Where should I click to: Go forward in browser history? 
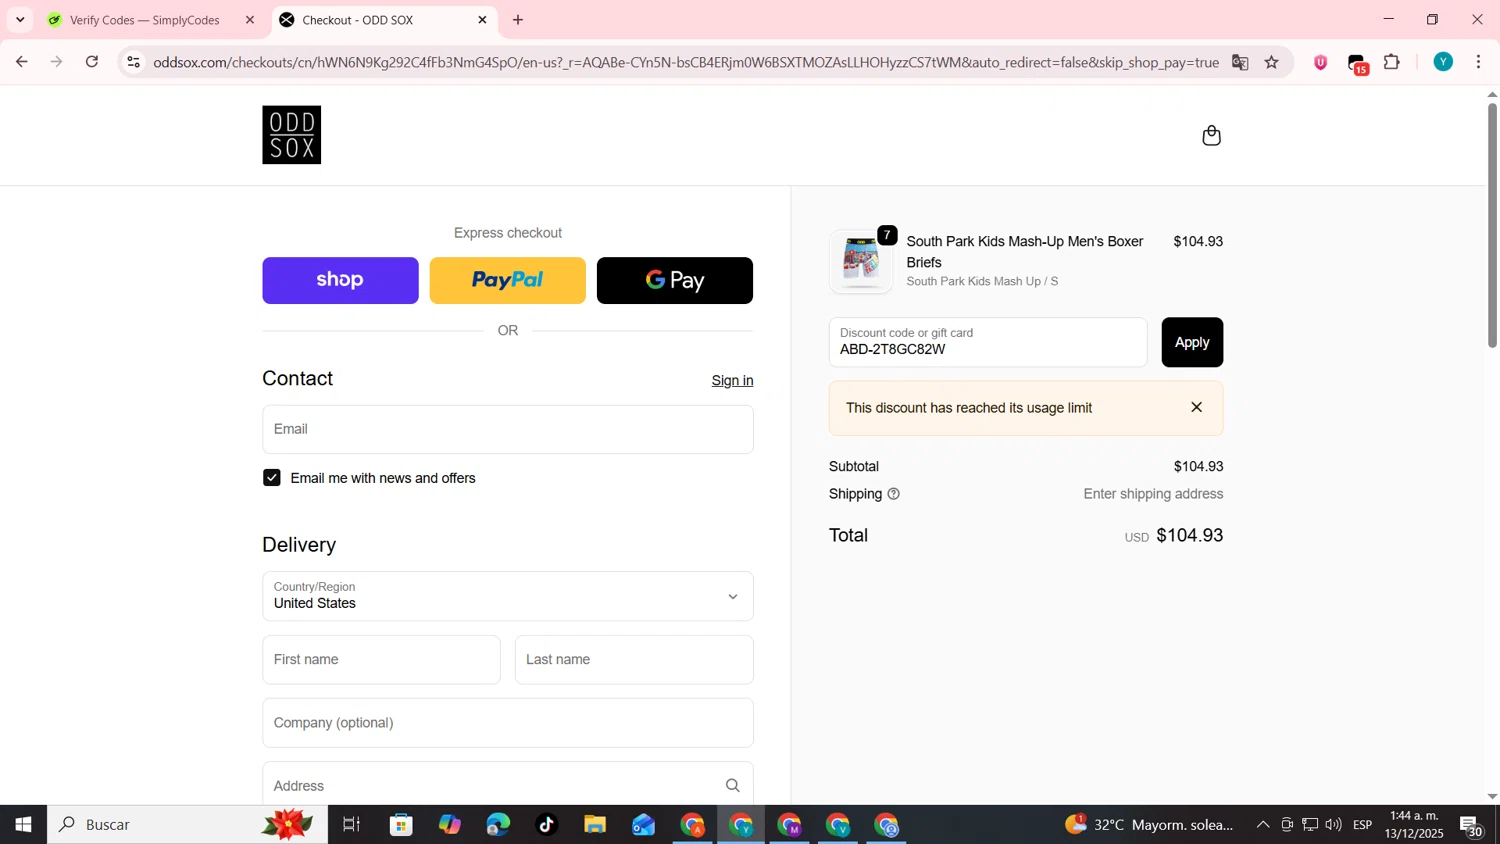coord(57,62)
